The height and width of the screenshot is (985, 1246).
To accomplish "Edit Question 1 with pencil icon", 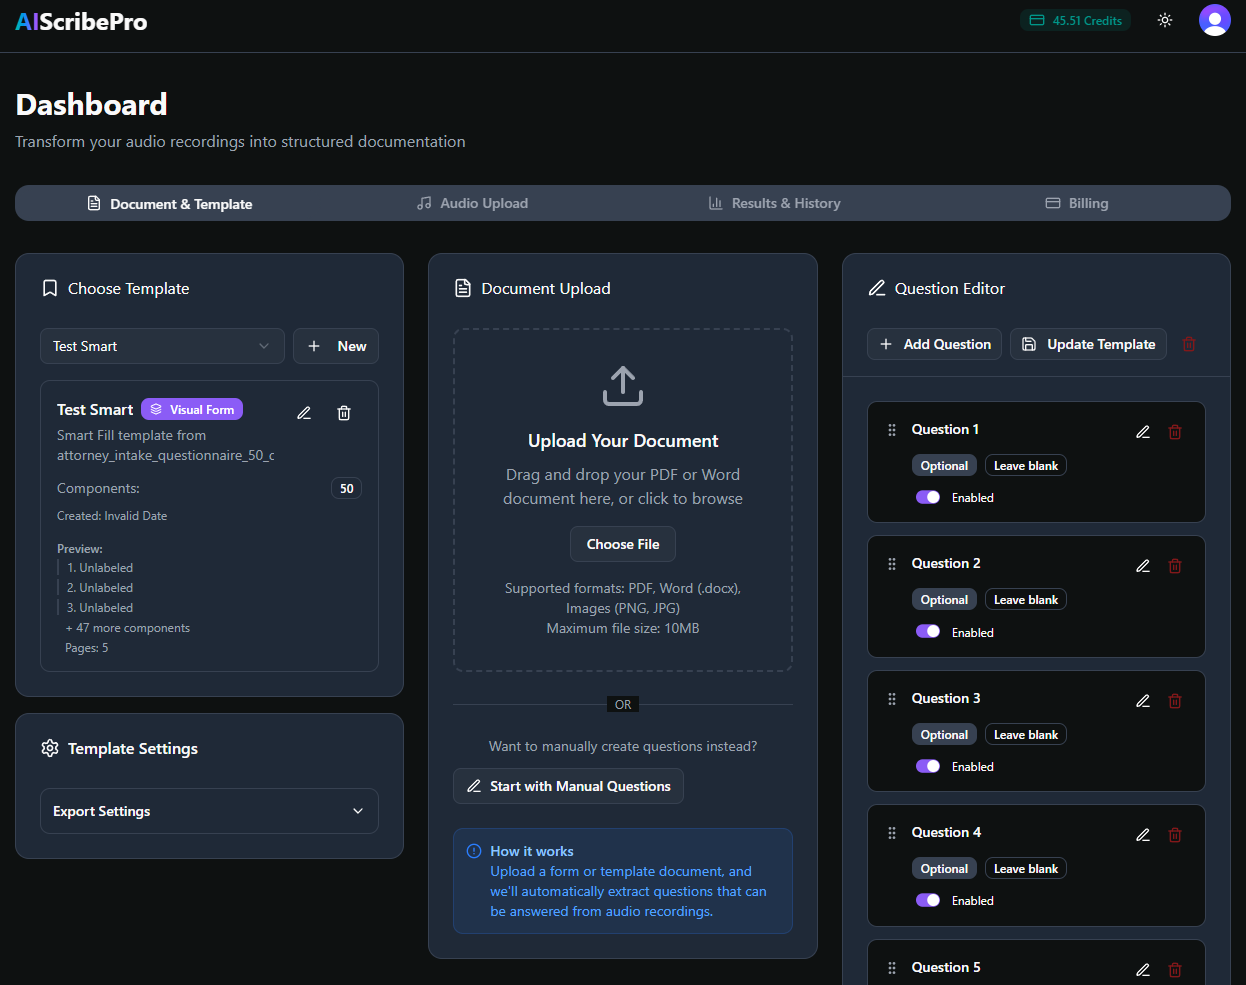I will point(1143,432).
